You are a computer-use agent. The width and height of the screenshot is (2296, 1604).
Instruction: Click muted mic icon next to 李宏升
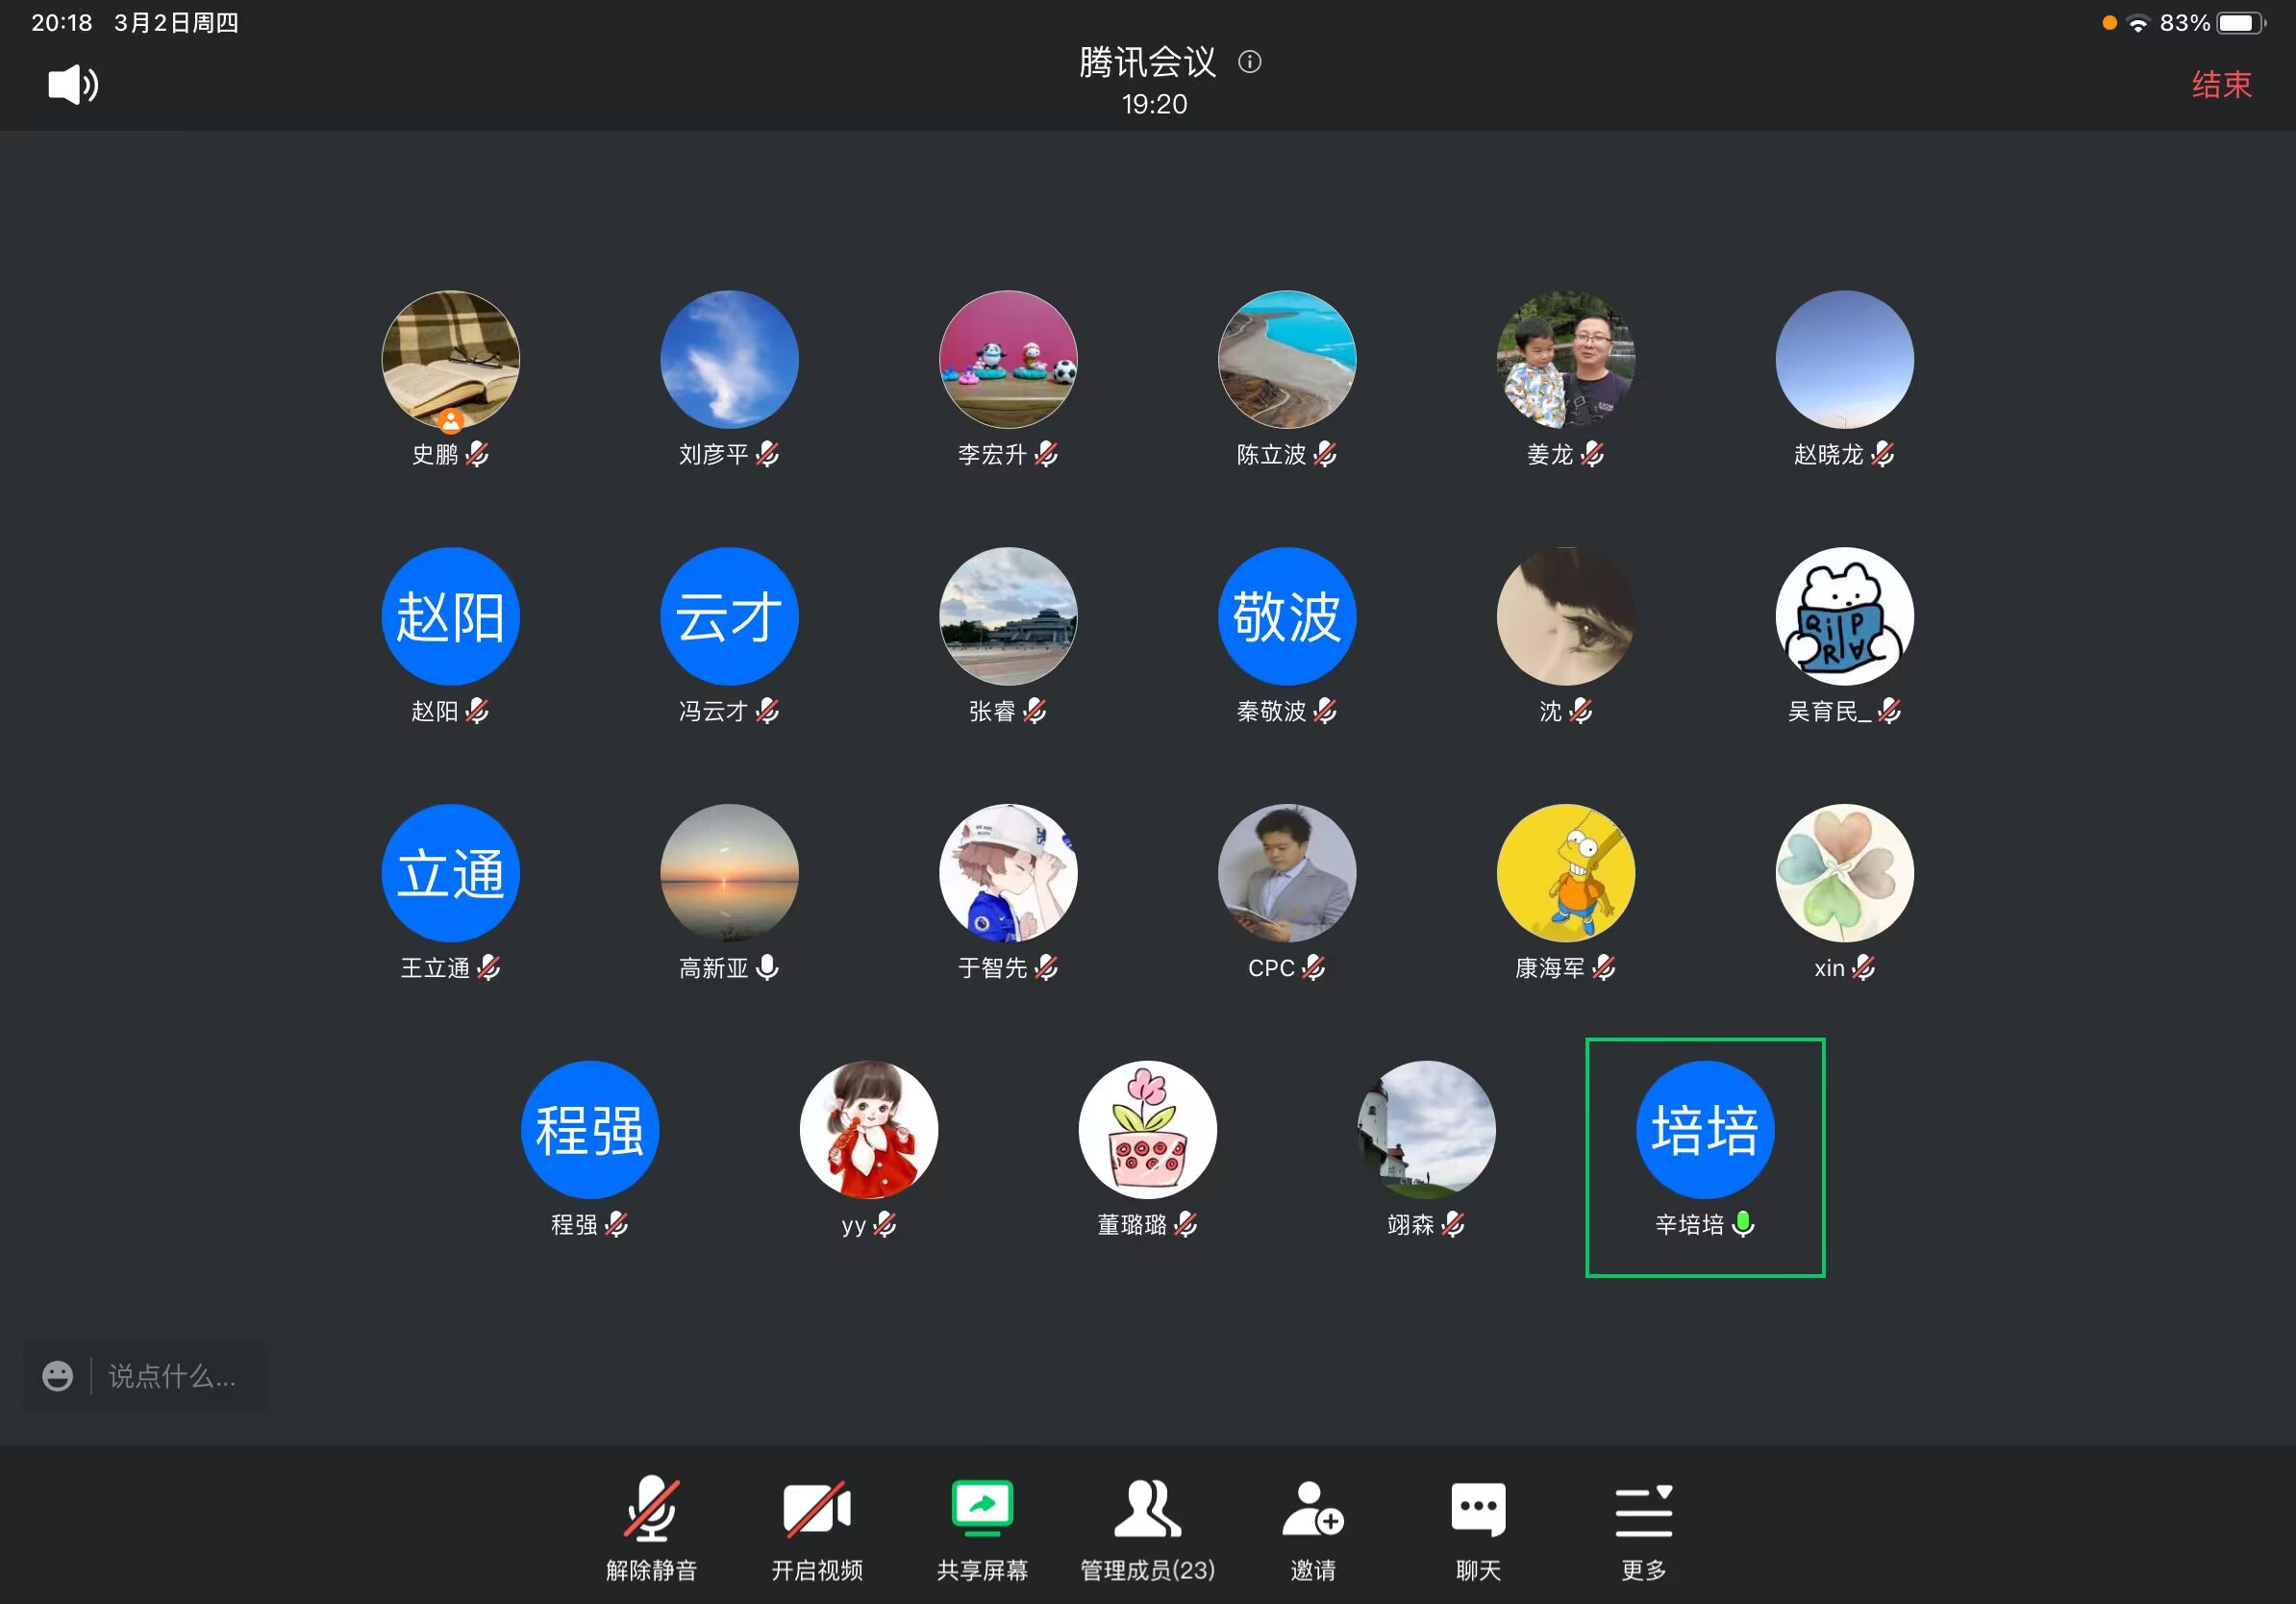[x=1046, y=454]
